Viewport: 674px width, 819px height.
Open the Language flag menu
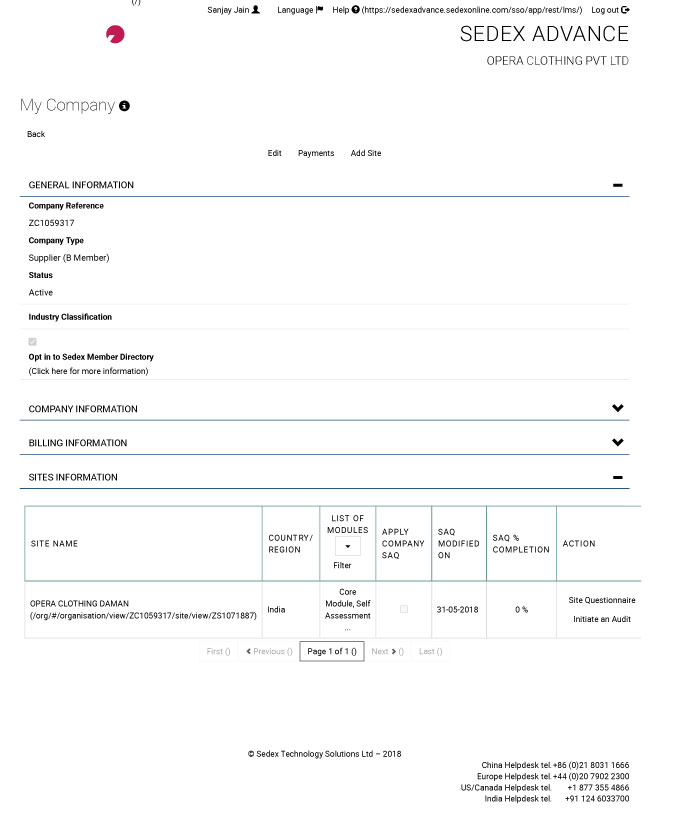pyautogui.click(x=300, y=10)
